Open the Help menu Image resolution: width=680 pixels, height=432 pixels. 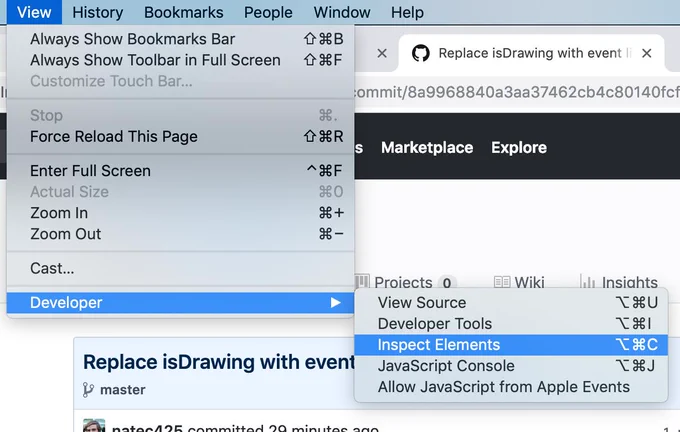[x=407, y=12]
